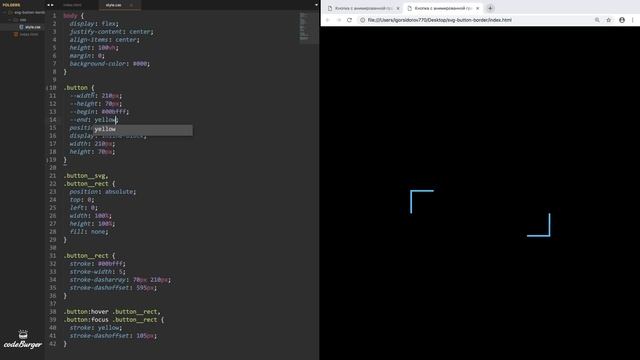
Task: Click the zoom magnifier icon in address bar
Action: point(597,20)
